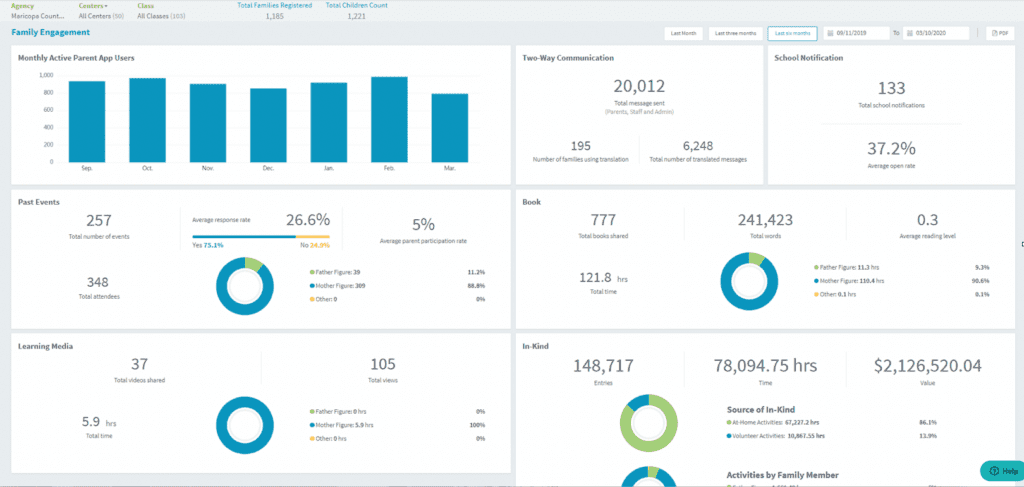Viewport: 1024px width, 487px height.
Task: Click the No 24.9% response label
Action: [x=315, y=245]
